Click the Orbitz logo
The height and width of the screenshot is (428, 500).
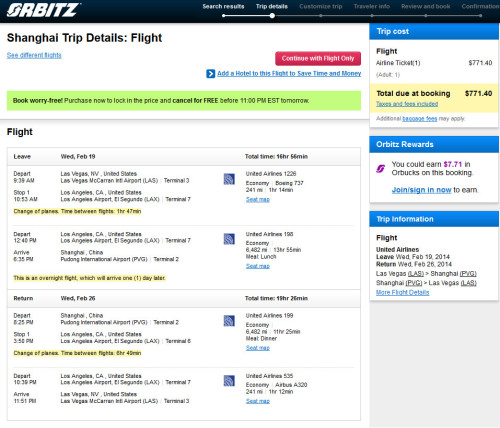[x=43, y=10]
